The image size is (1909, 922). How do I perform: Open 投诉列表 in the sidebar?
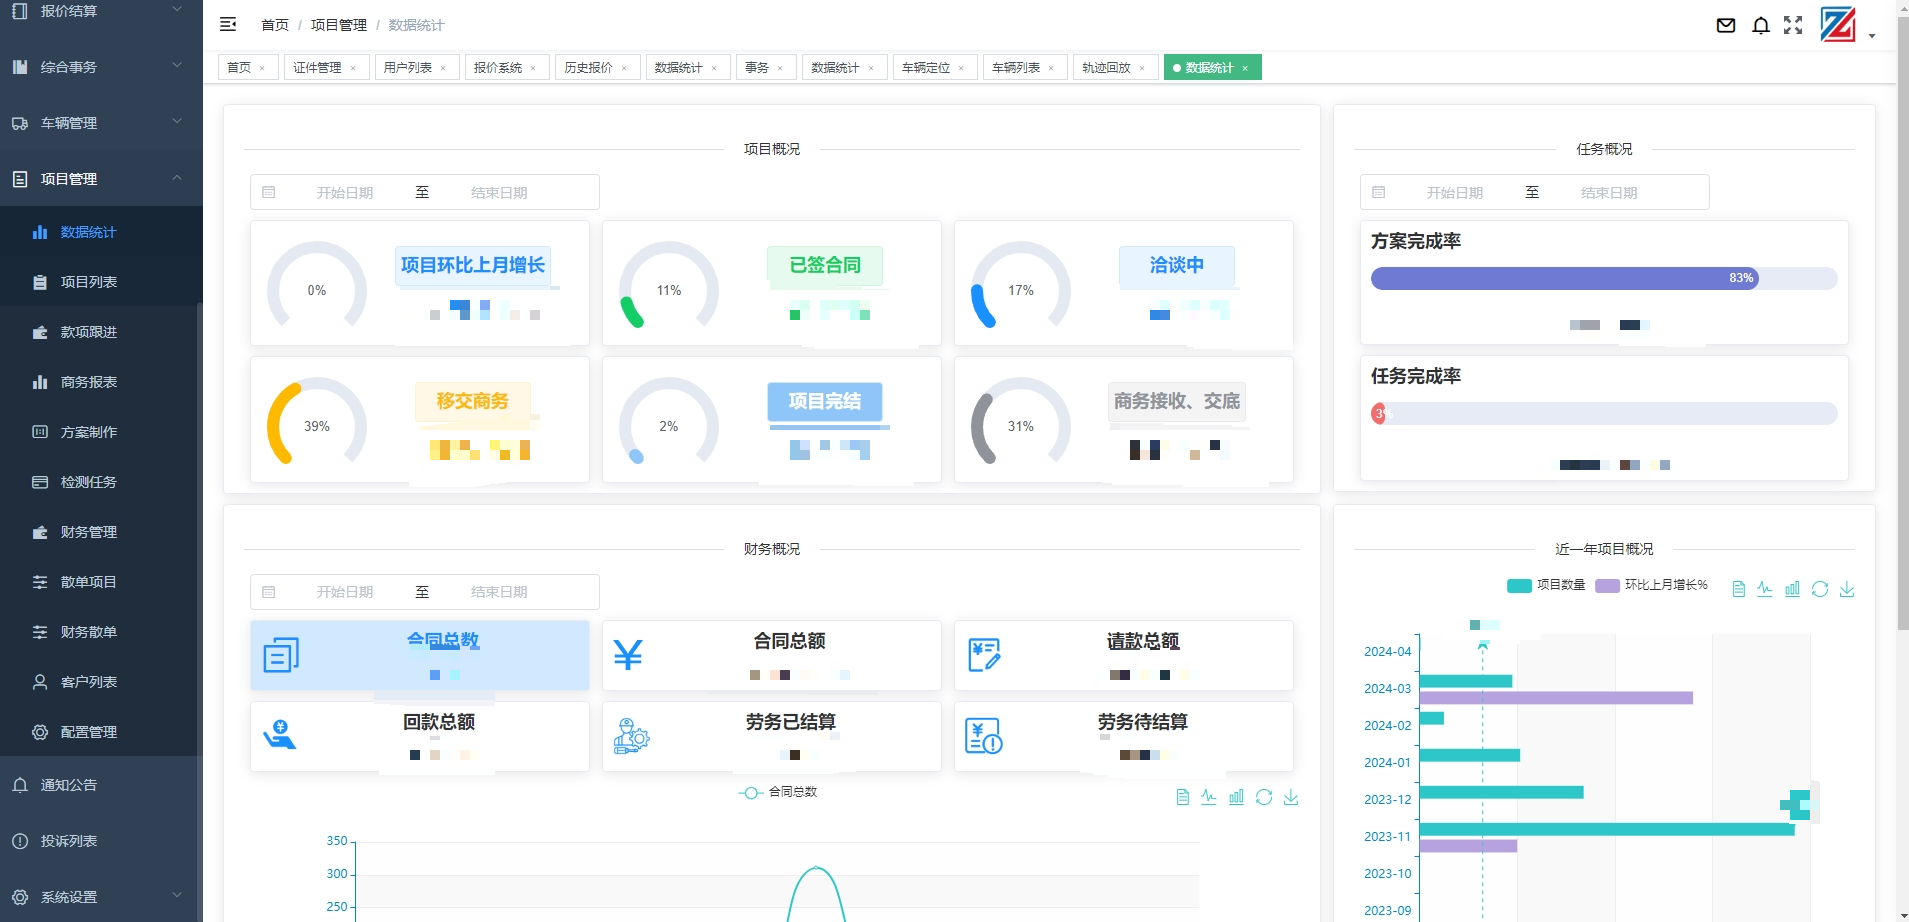click(x=101, y=841)
